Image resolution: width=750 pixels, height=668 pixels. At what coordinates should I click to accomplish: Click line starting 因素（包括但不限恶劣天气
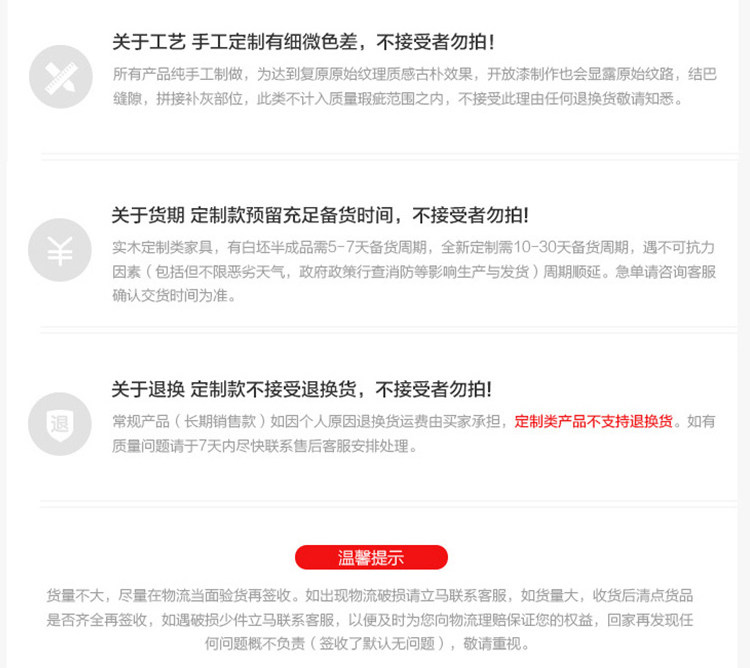point(414,272)
